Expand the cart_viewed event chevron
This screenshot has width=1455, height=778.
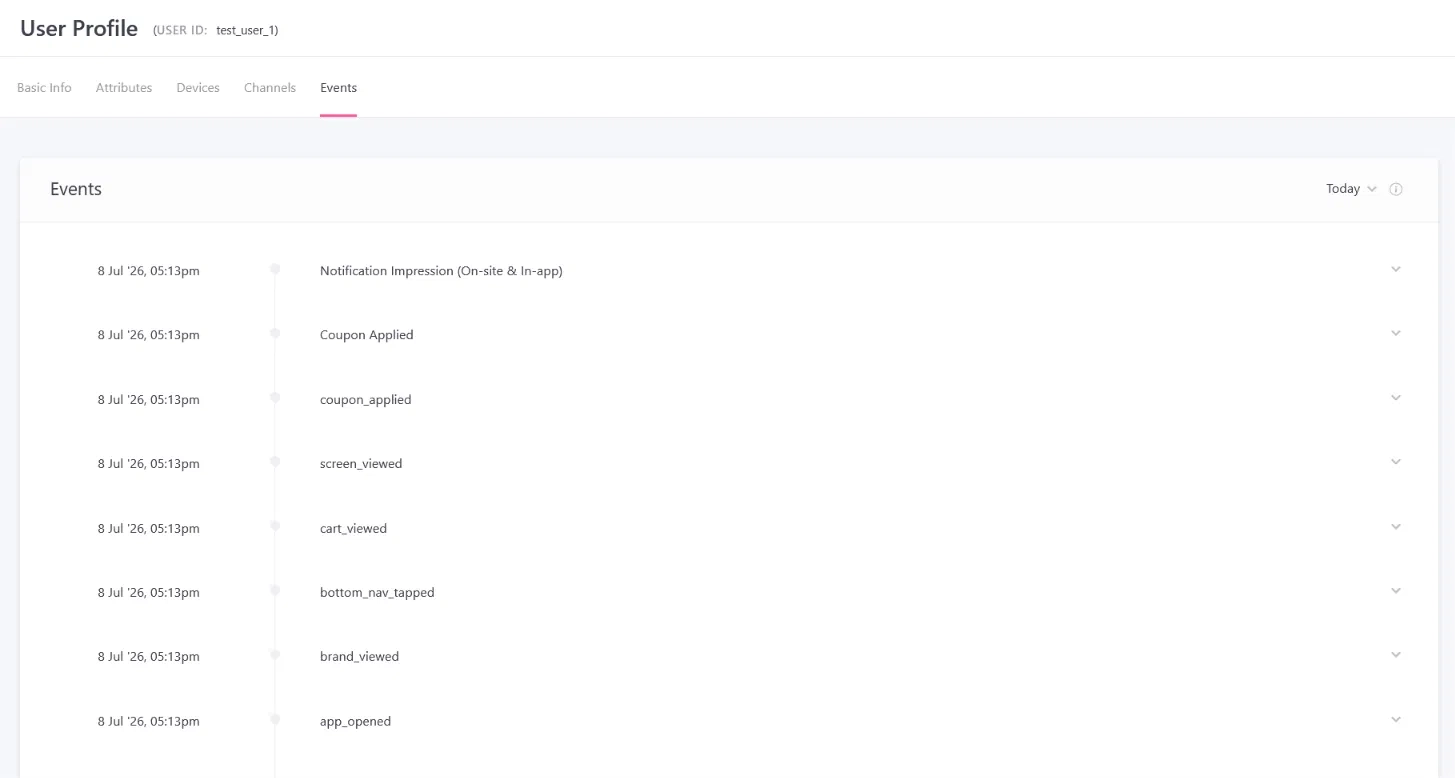click(1396, 527)
